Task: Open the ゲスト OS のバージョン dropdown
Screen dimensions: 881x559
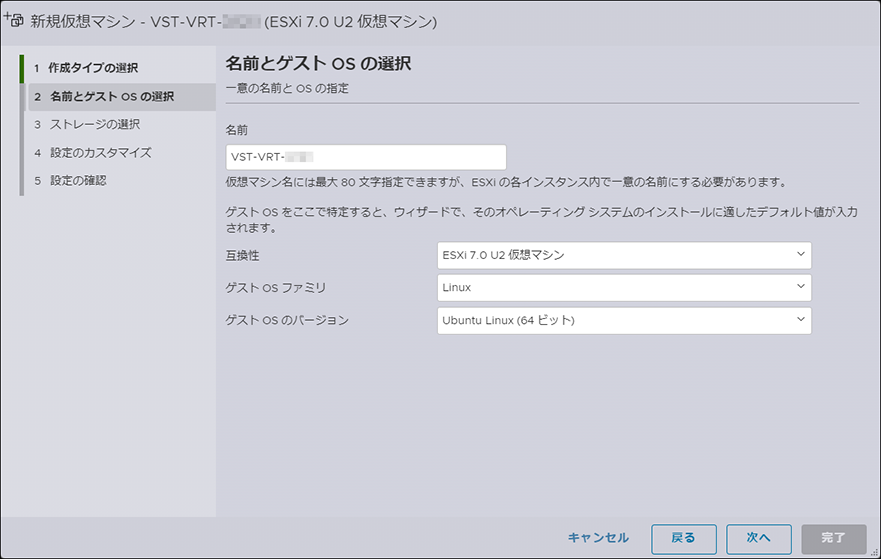Action: pos(624,320)
